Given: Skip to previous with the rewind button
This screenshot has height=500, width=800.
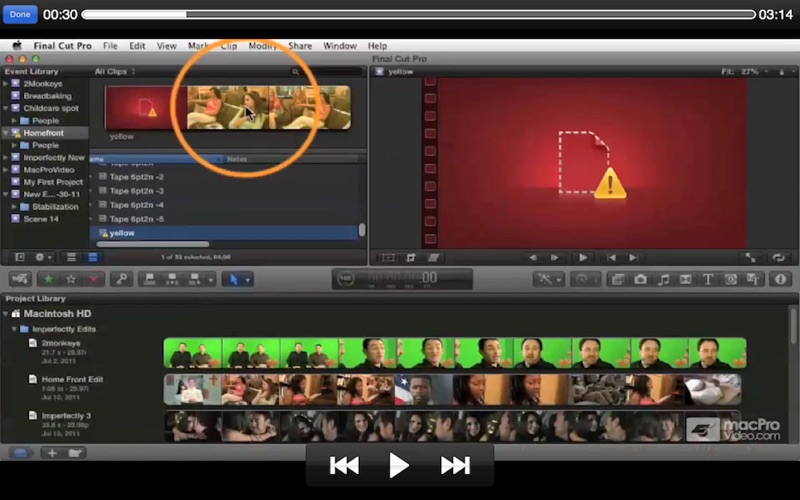Looking at the screenshot, I should tap(344, 465).
